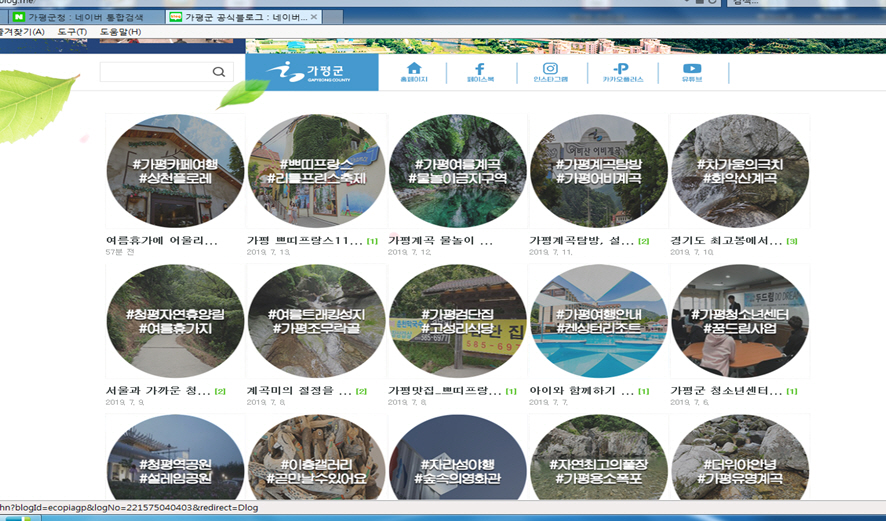Image resolution: width=886 pixels, height=521 pixels.
Task: Open #쁘띠프랑스 #리틀프린스축제 thumbnail
Action: (316, 171)
